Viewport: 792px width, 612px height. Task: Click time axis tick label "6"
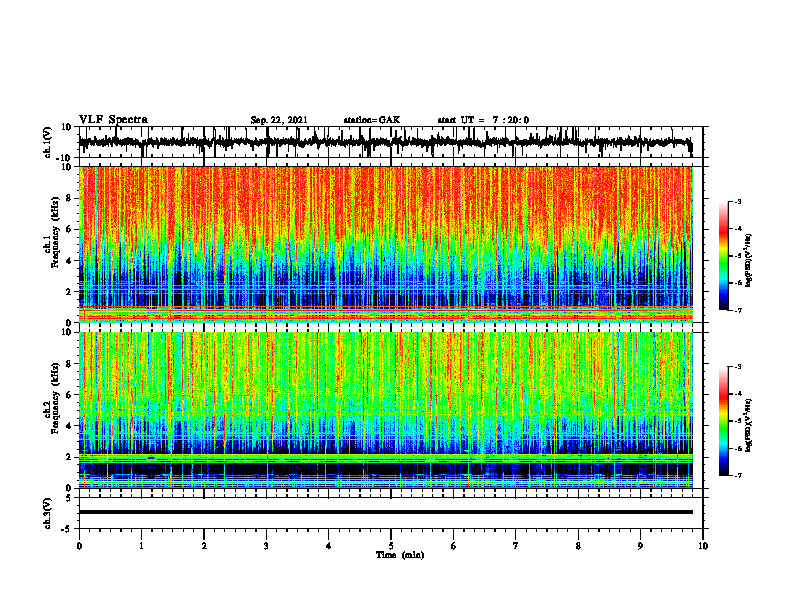coord(454,546)
